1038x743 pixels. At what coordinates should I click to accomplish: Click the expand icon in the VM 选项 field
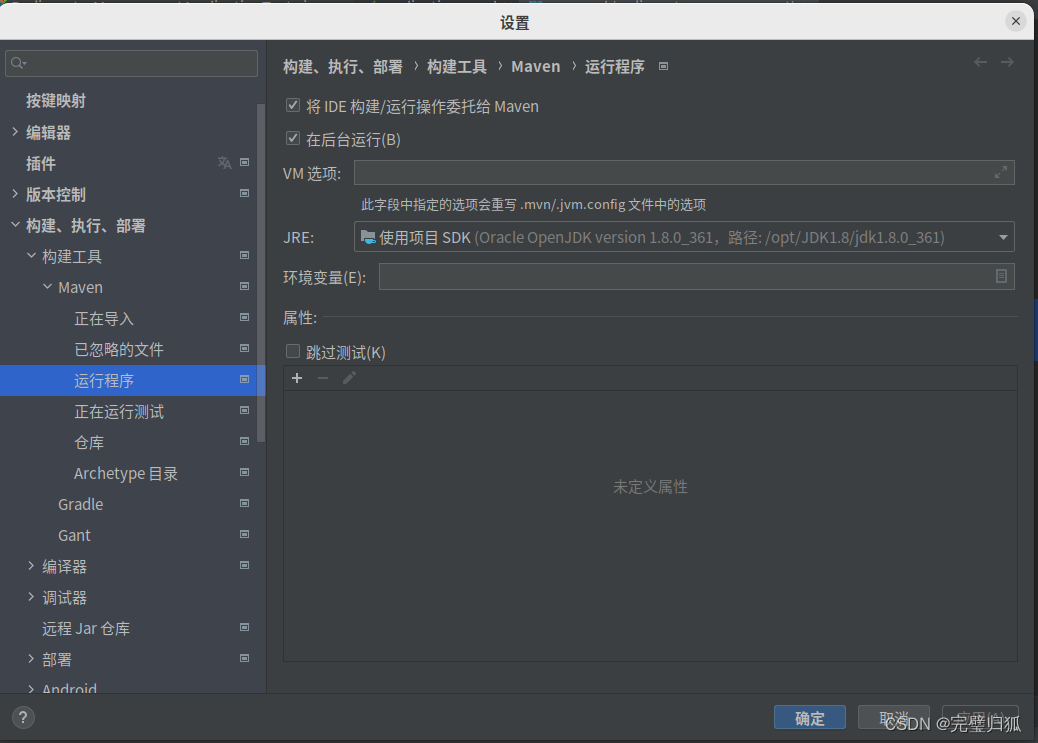pos(1000,172)
